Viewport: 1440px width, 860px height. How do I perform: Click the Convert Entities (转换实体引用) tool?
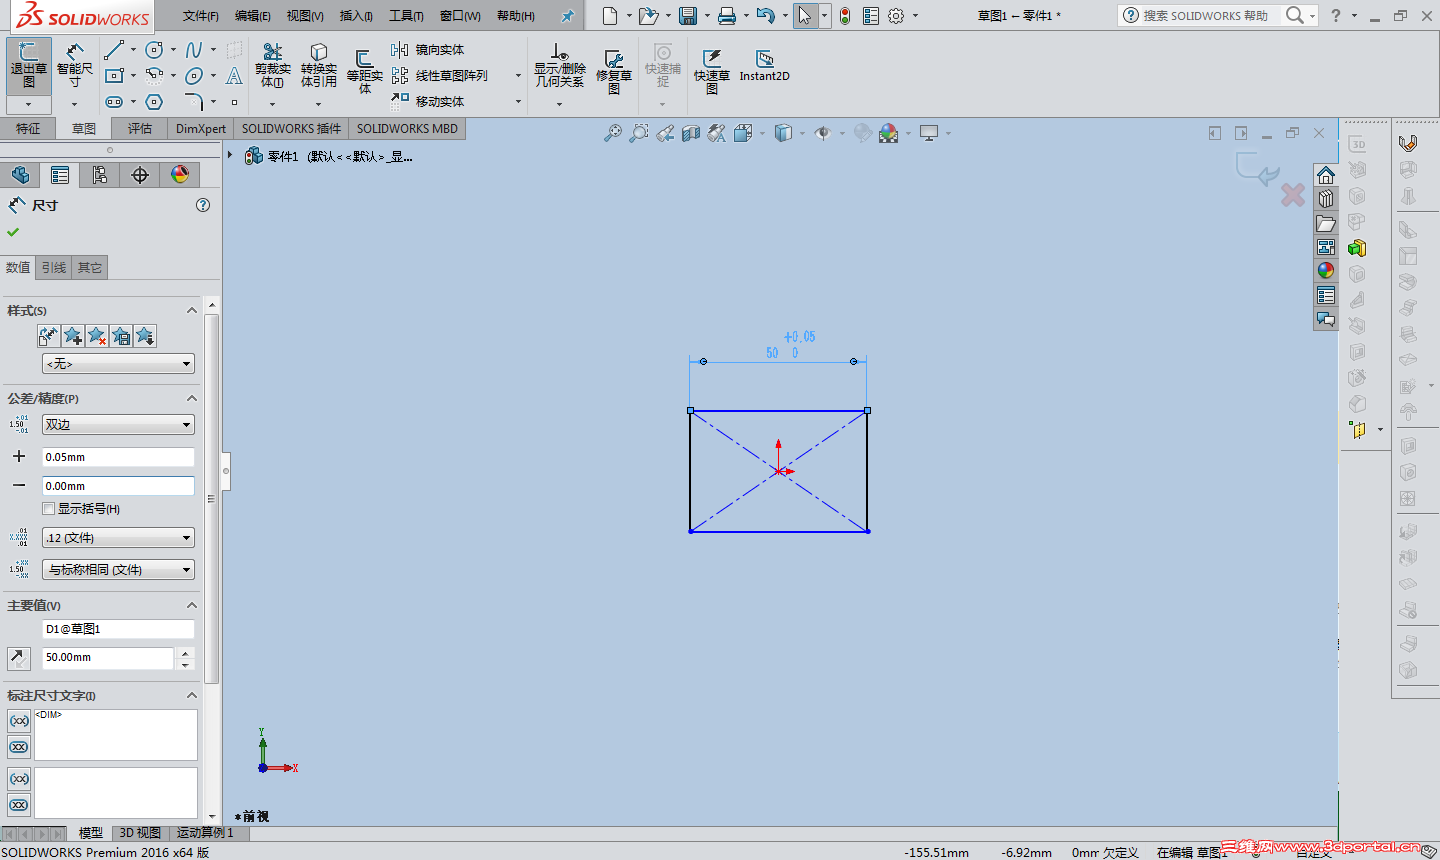click(318, 66)
